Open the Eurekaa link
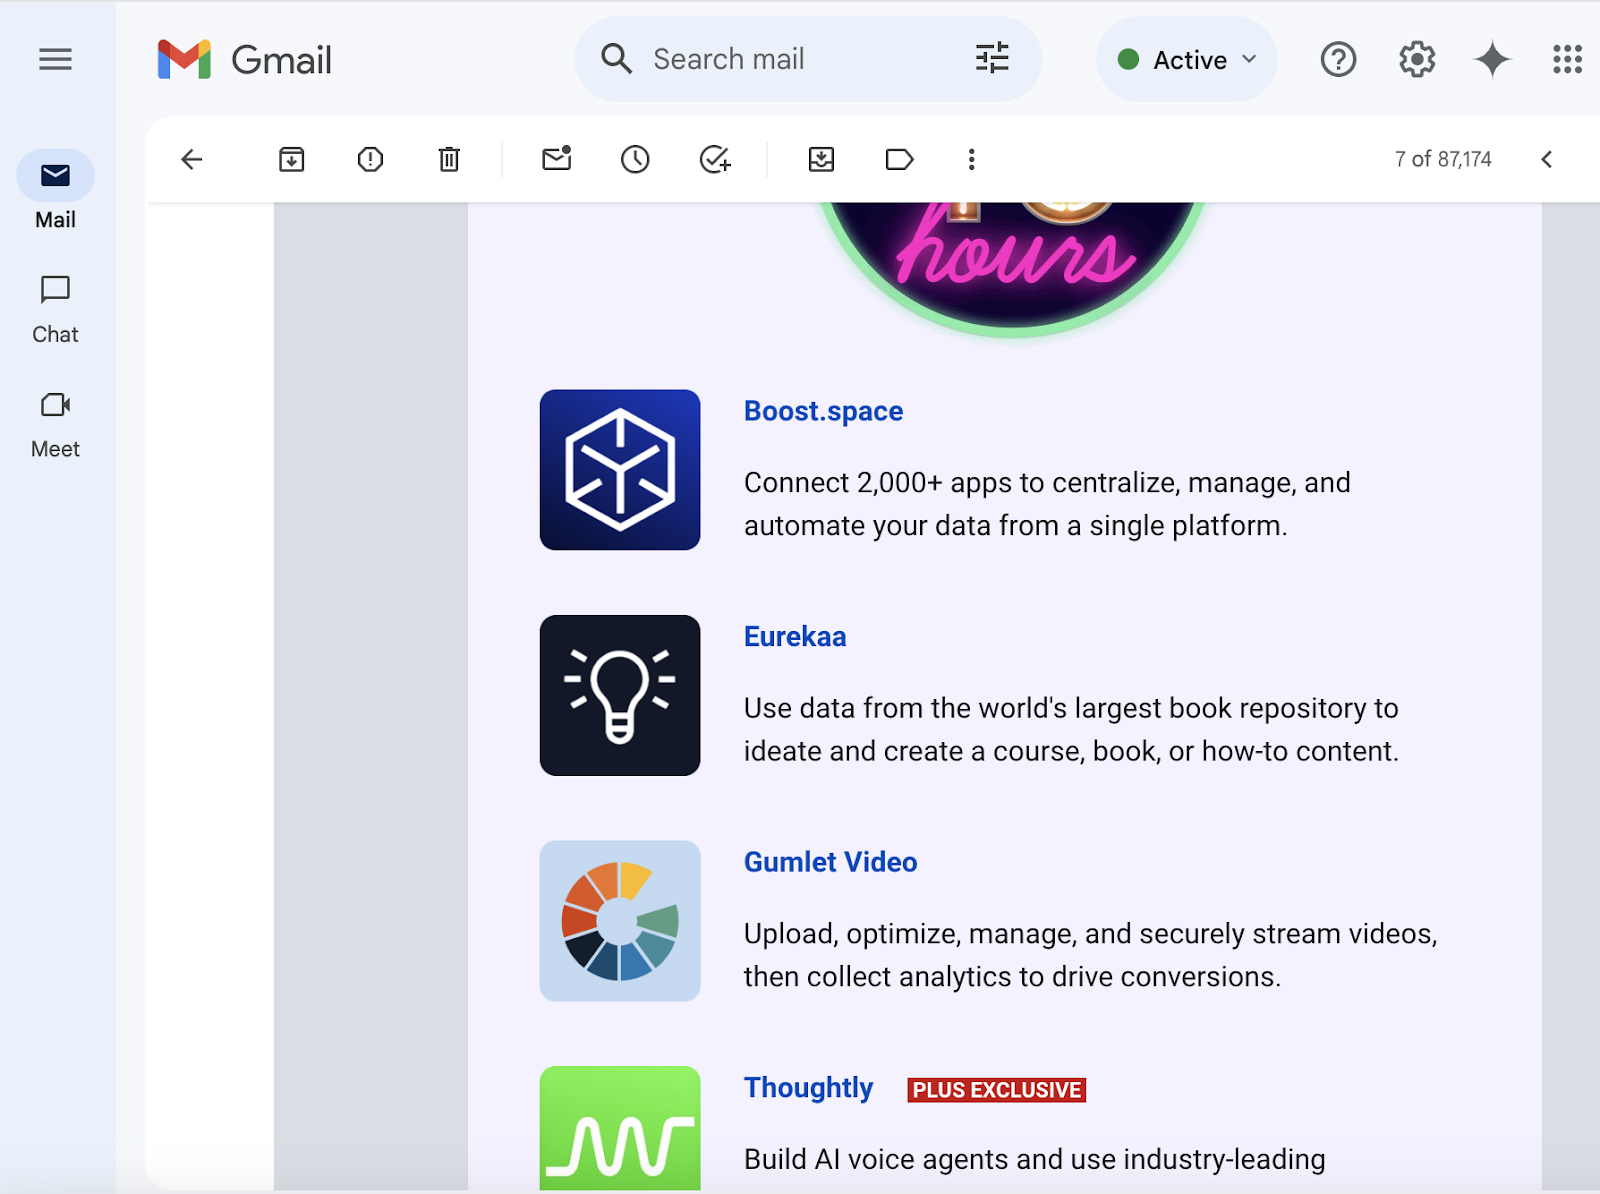The image size is (1600, 1194). coord(795,637)
